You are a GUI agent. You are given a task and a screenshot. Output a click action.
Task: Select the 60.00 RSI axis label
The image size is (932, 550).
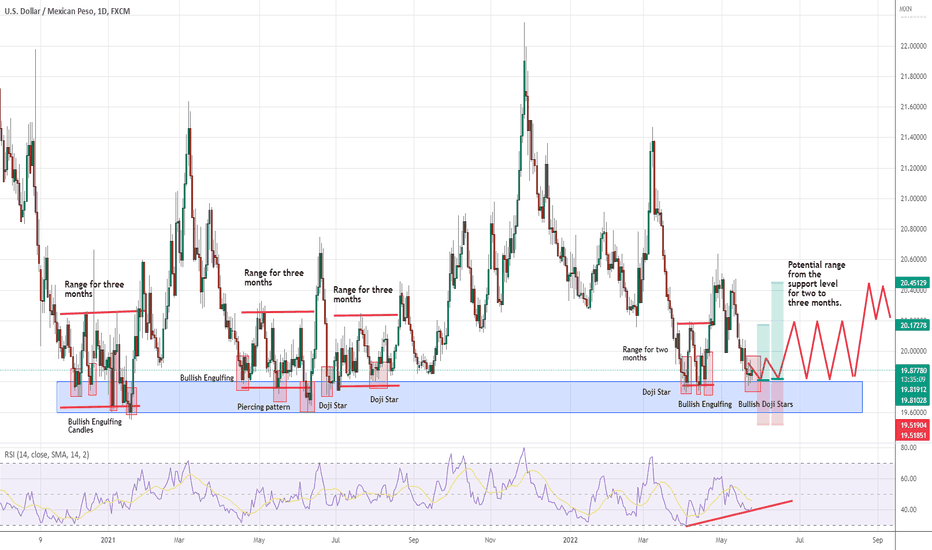(908, 479)
